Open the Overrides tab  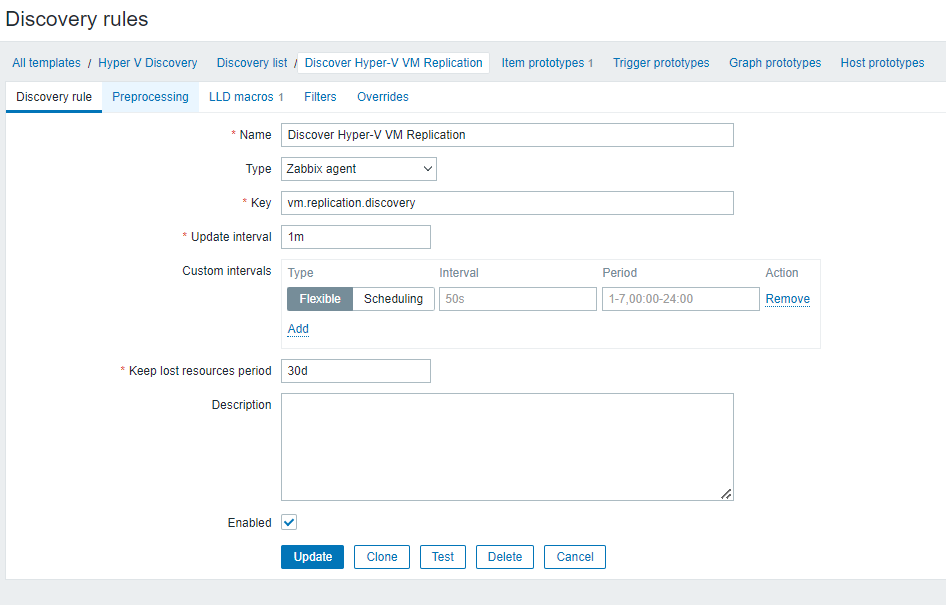click(x=382, y=97)
